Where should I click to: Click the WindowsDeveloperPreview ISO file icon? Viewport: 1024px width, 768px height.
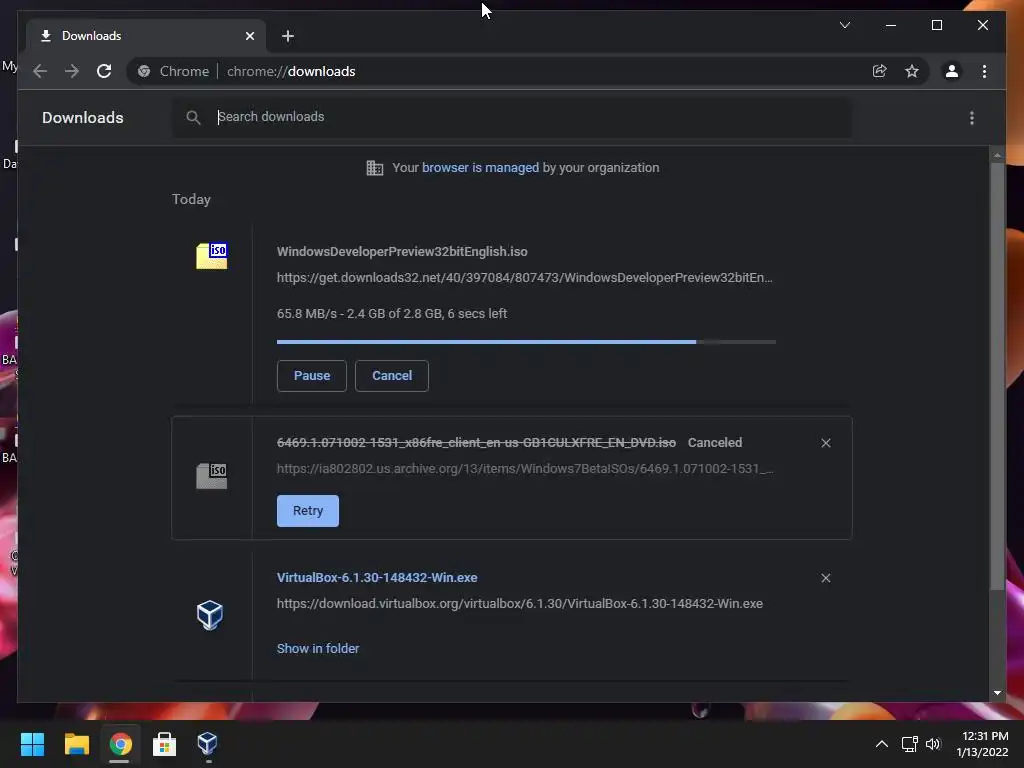212,255
